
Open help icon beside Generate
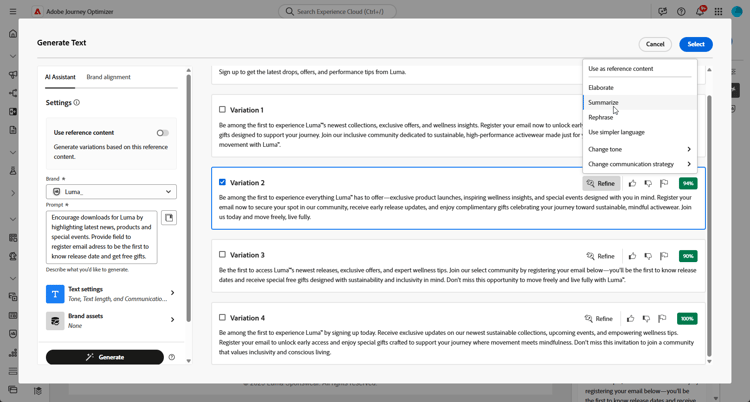coord(172,357)
